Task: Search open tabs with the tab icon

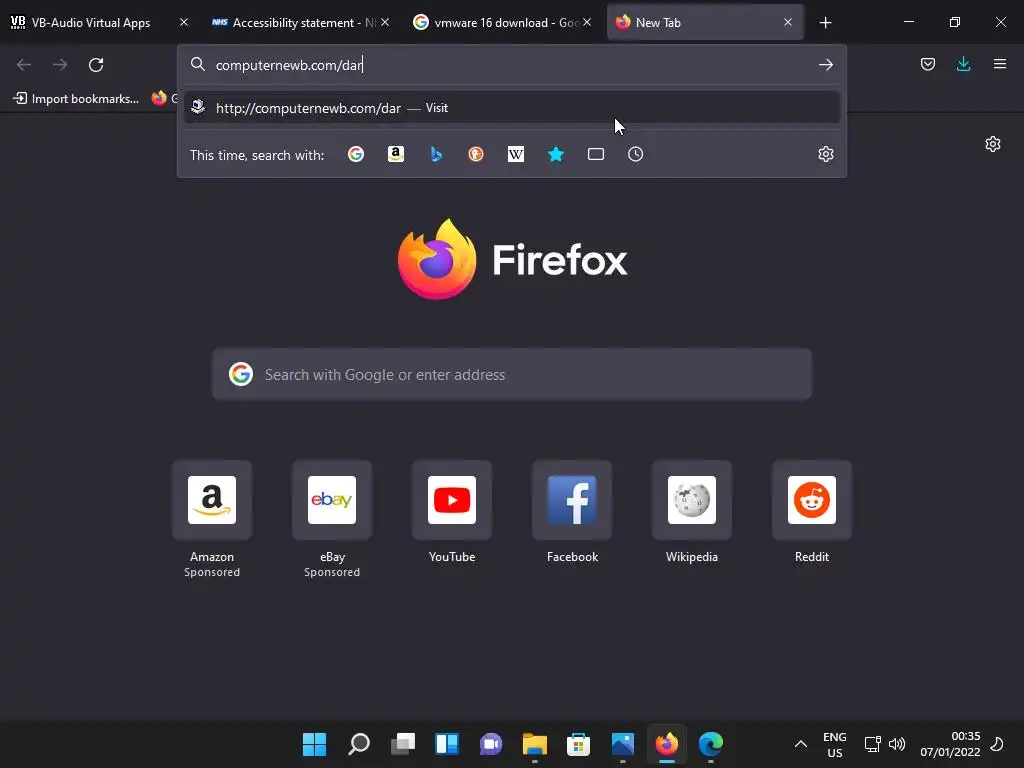Action: pyautogui.click(x=596, y=154)
